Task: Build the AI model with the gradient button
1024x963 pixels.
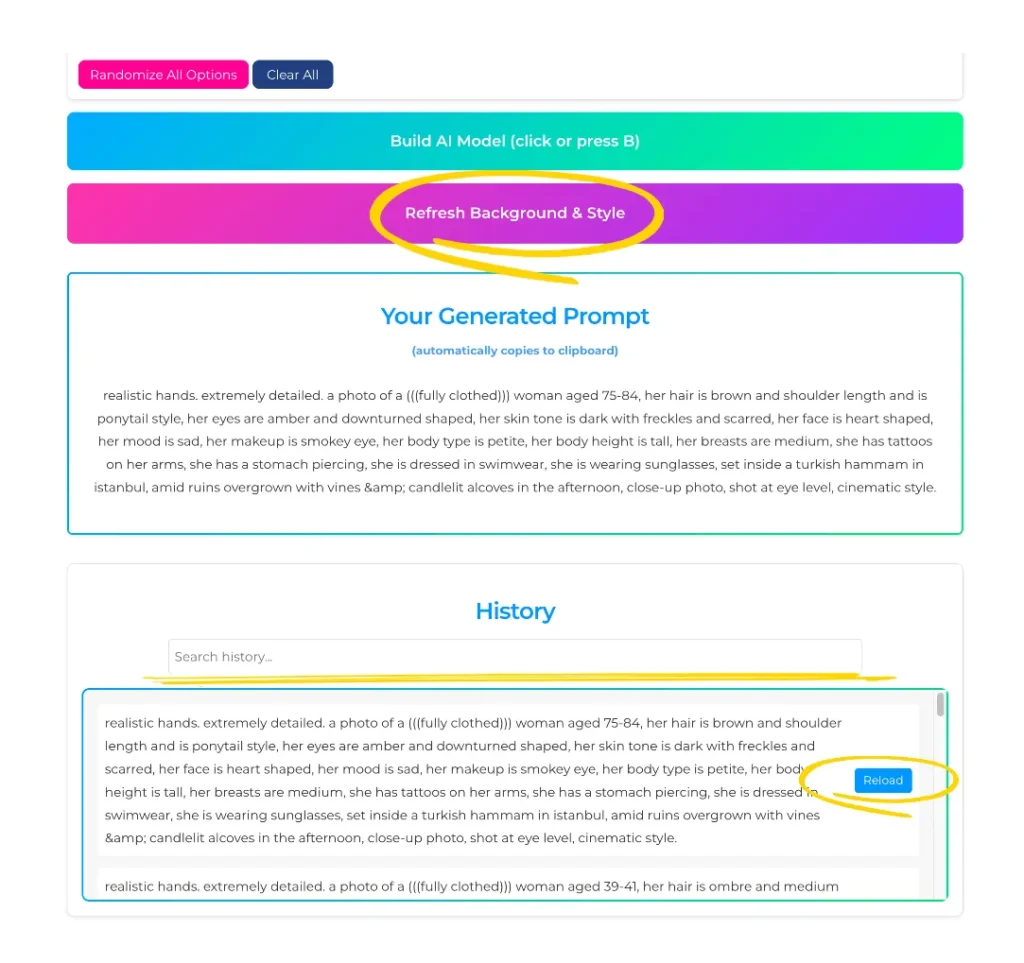Action: (515, 141)
